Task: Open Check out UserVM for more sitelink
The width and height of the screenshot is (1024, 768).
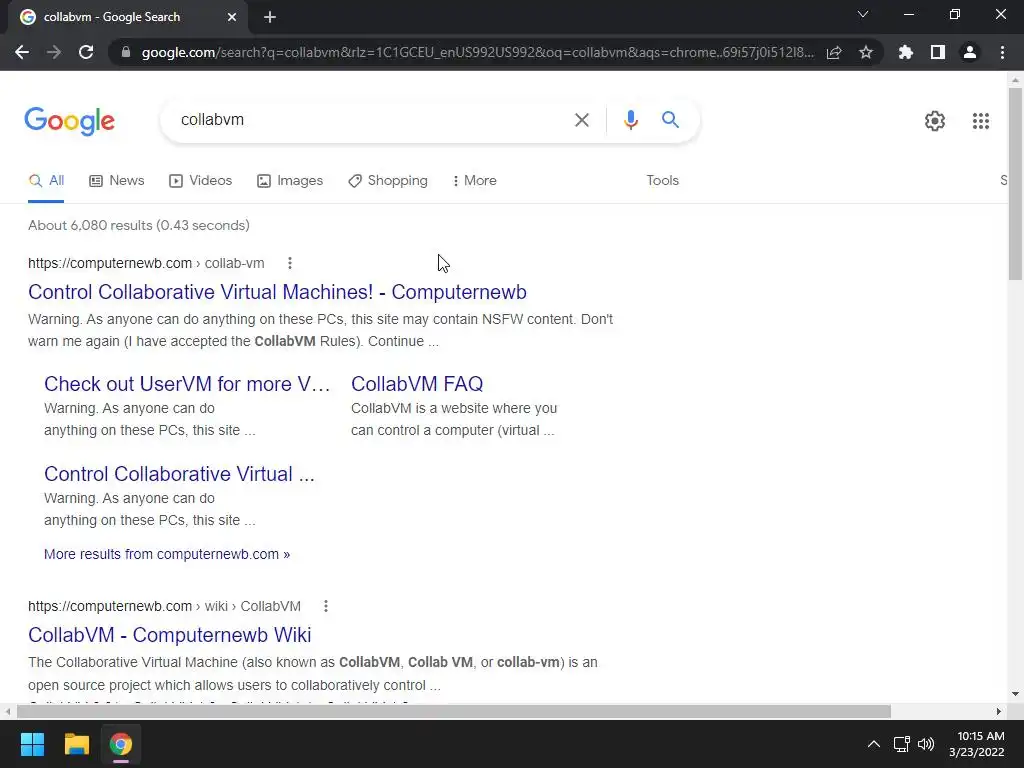Action: click(x=187, y=384)
